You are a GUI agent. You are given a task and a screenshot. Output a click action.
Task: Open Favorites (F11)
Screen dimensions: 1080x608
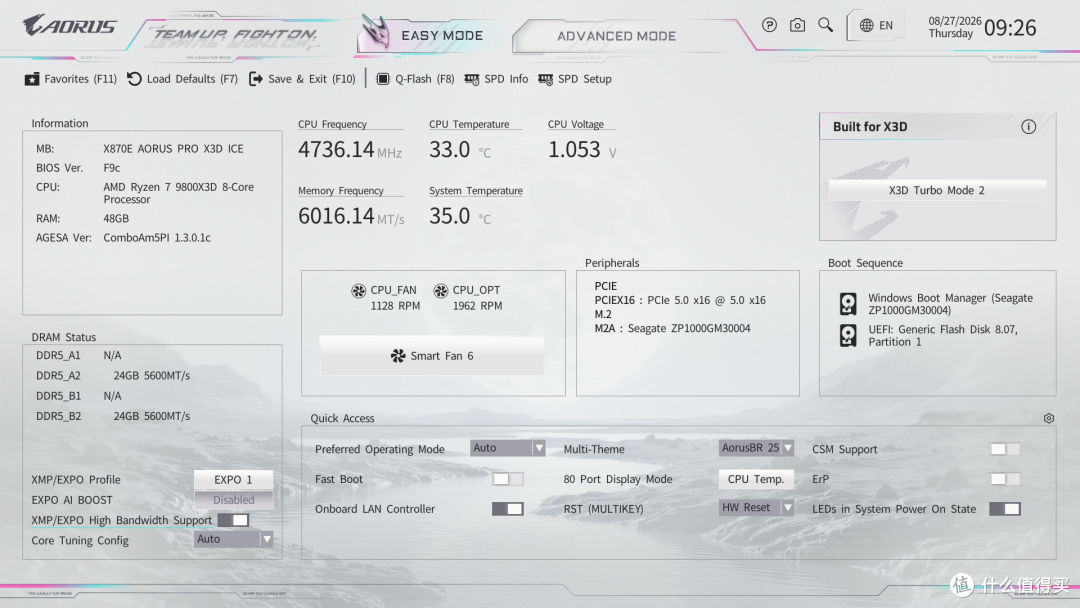[x=70, y=79]
